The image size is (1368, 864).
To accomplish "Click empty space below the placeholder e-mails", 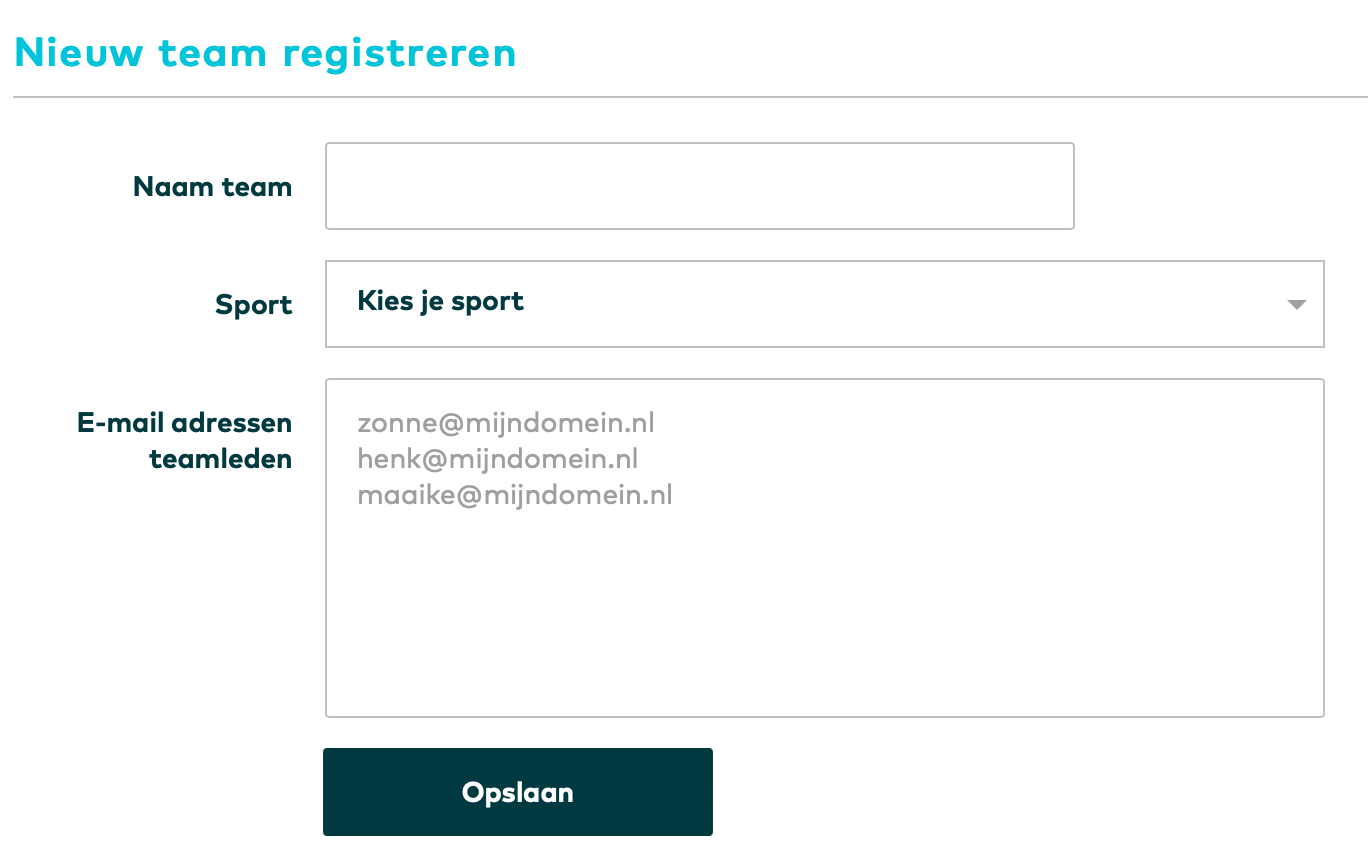I will (824, 620).
